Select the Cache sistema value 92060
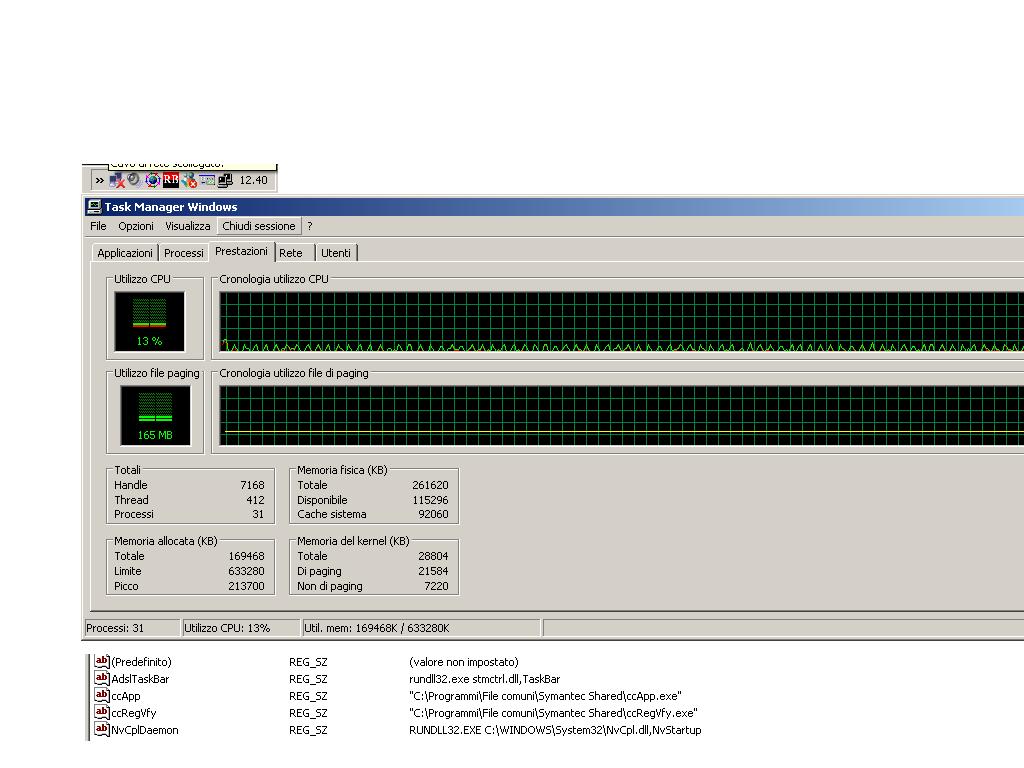Image resolution: width=1024 pixels, height=768 pixels. pos(434,515)
